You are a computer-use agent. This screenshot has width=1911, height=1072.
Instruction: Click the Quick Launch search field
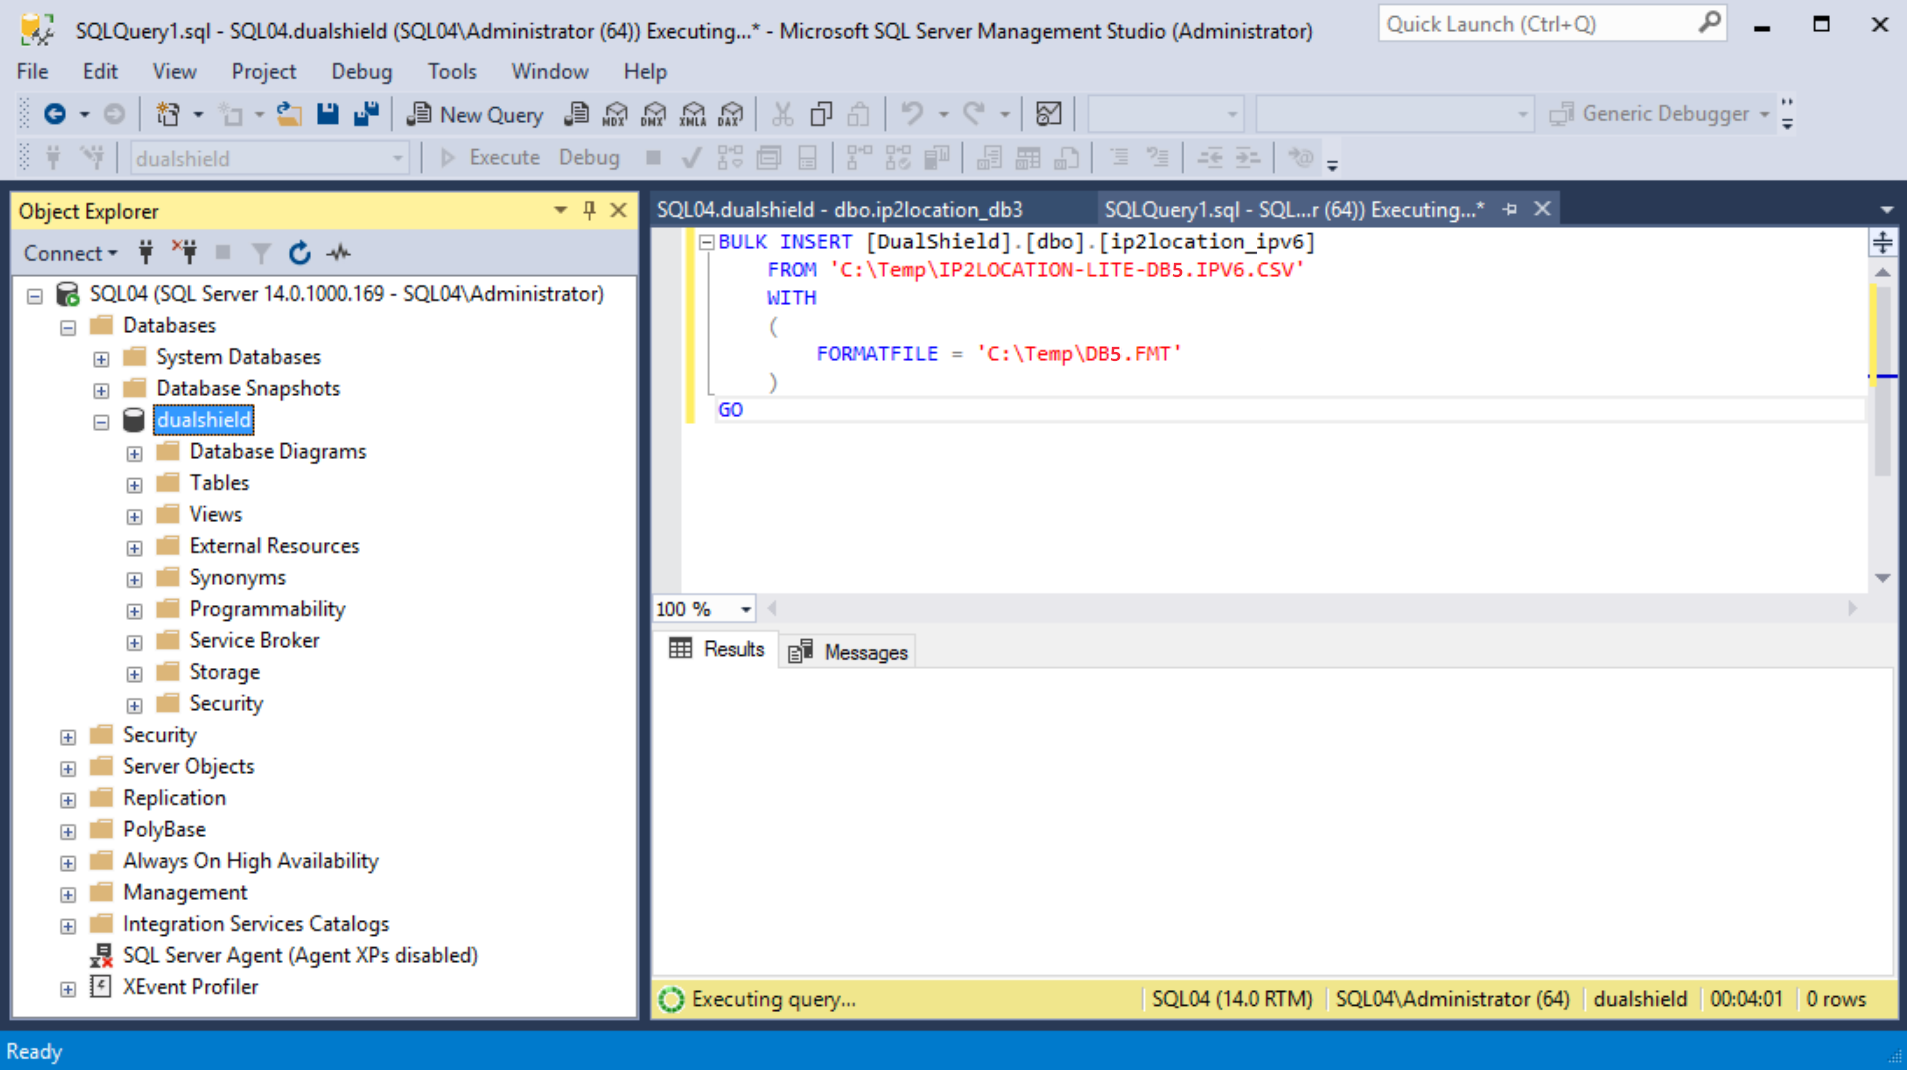coord(1538,24)
